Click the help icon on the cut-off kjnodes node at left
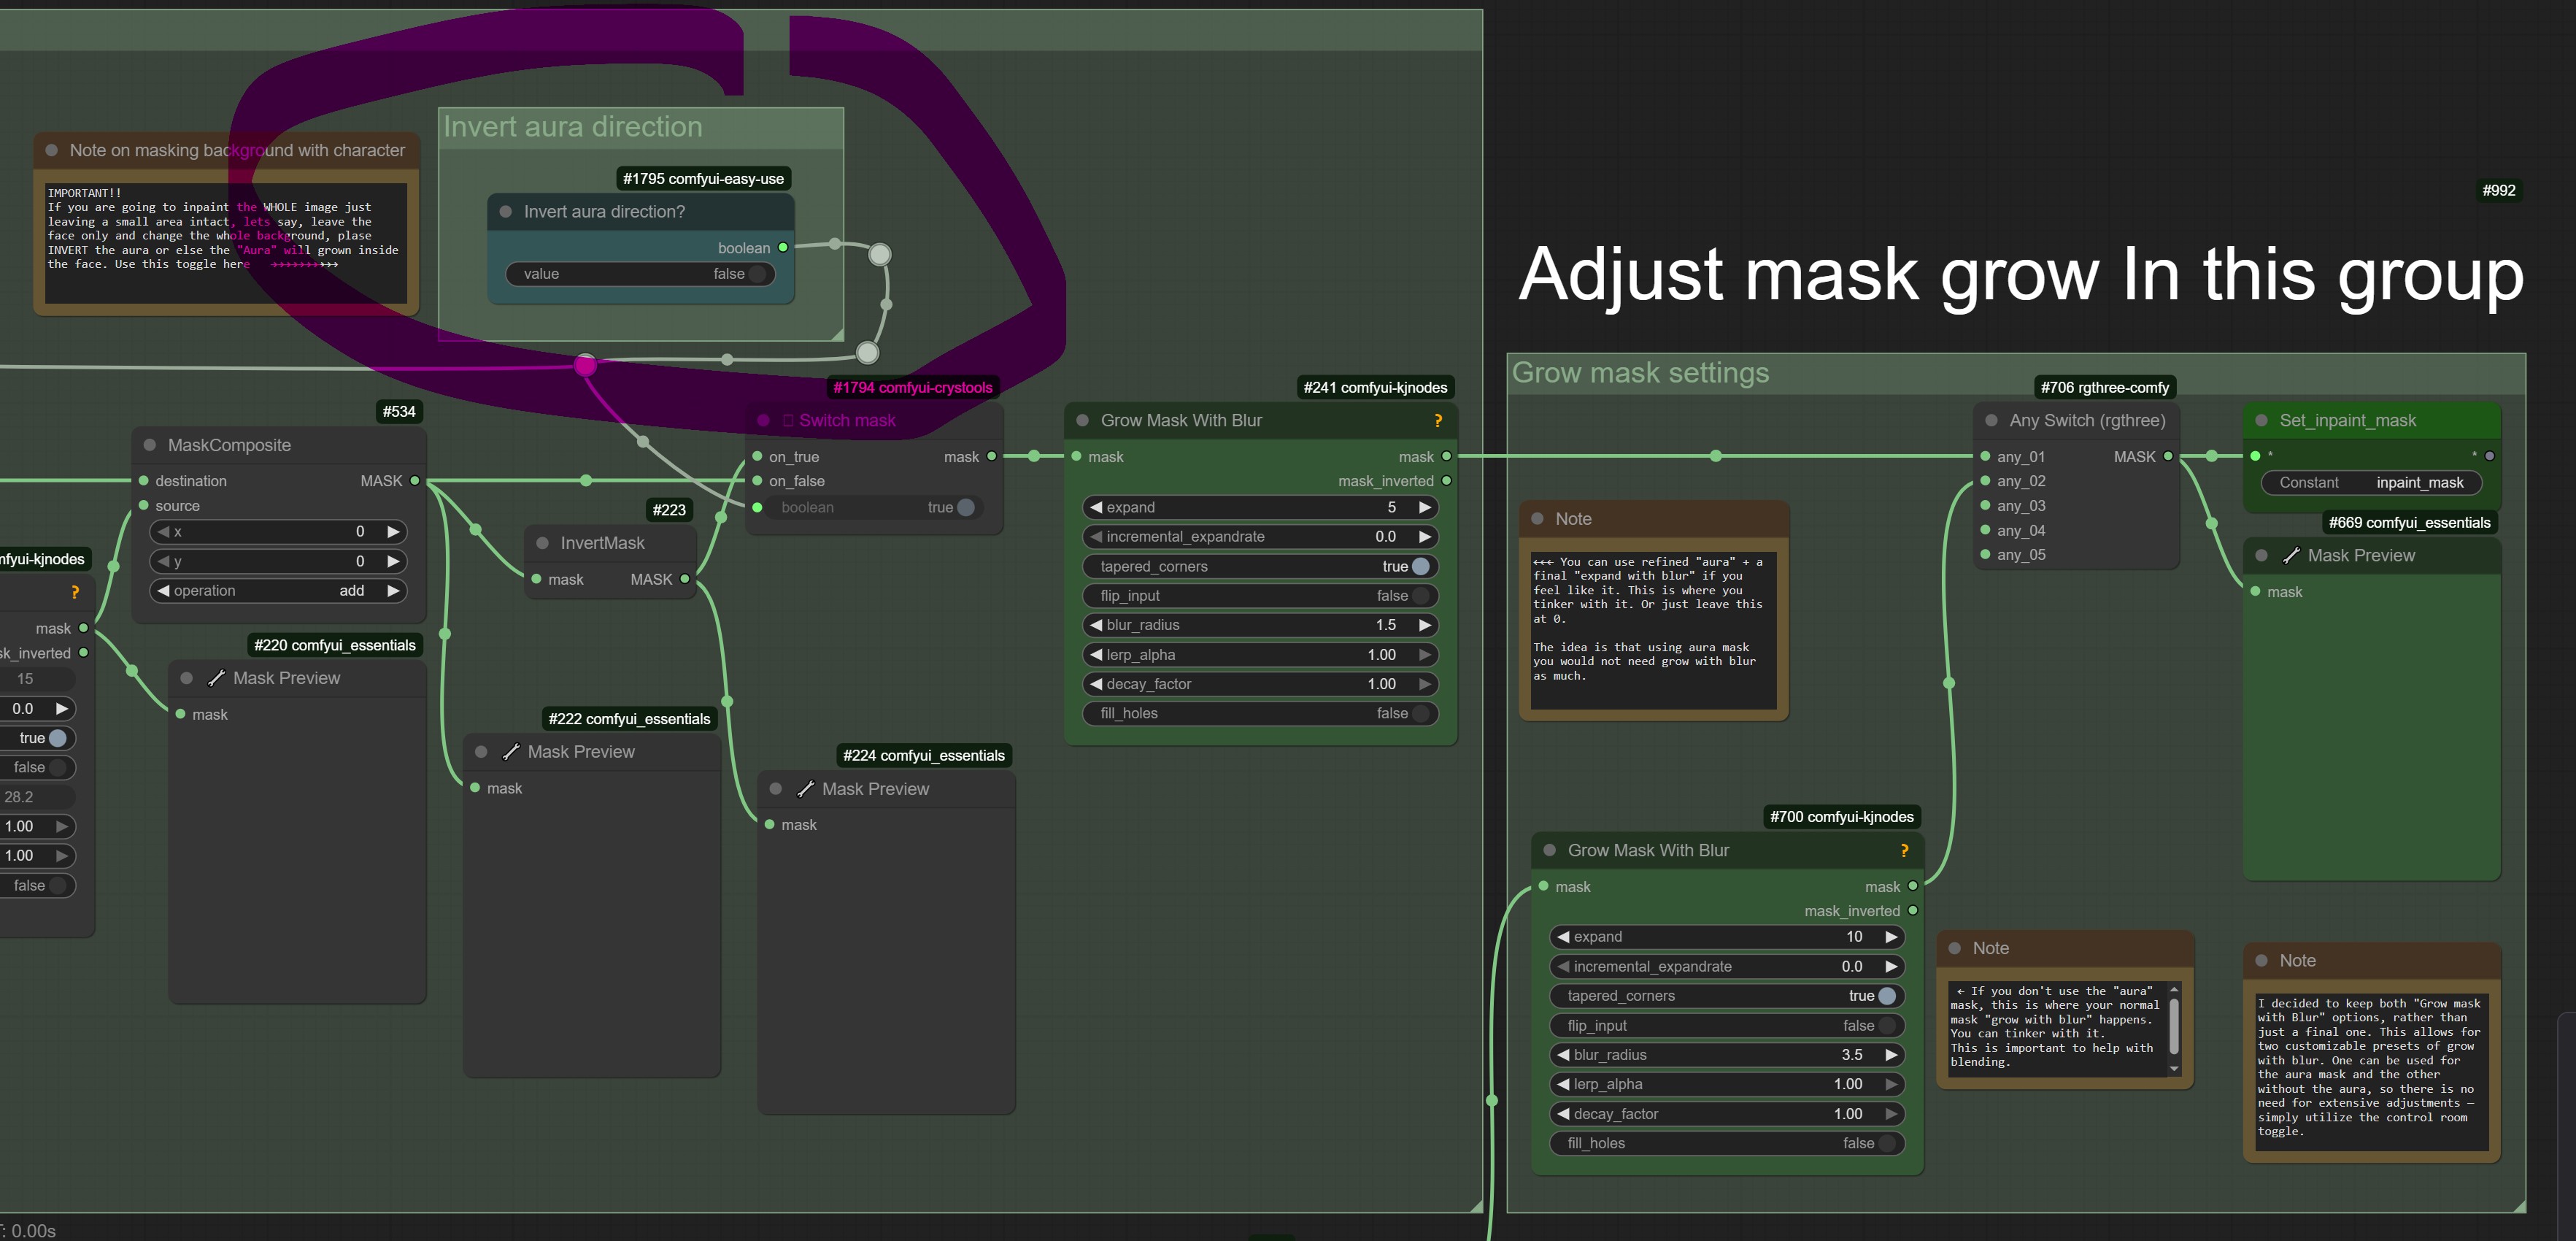Image resolution: width=2576 pixels, height=1241 pixels. [75, 593]
